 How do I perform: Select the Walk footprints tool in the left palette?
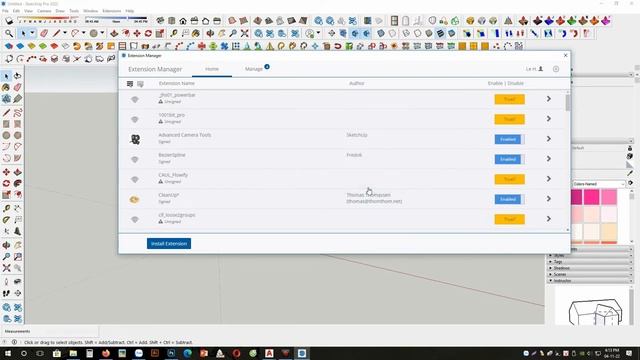coord(6,293)
